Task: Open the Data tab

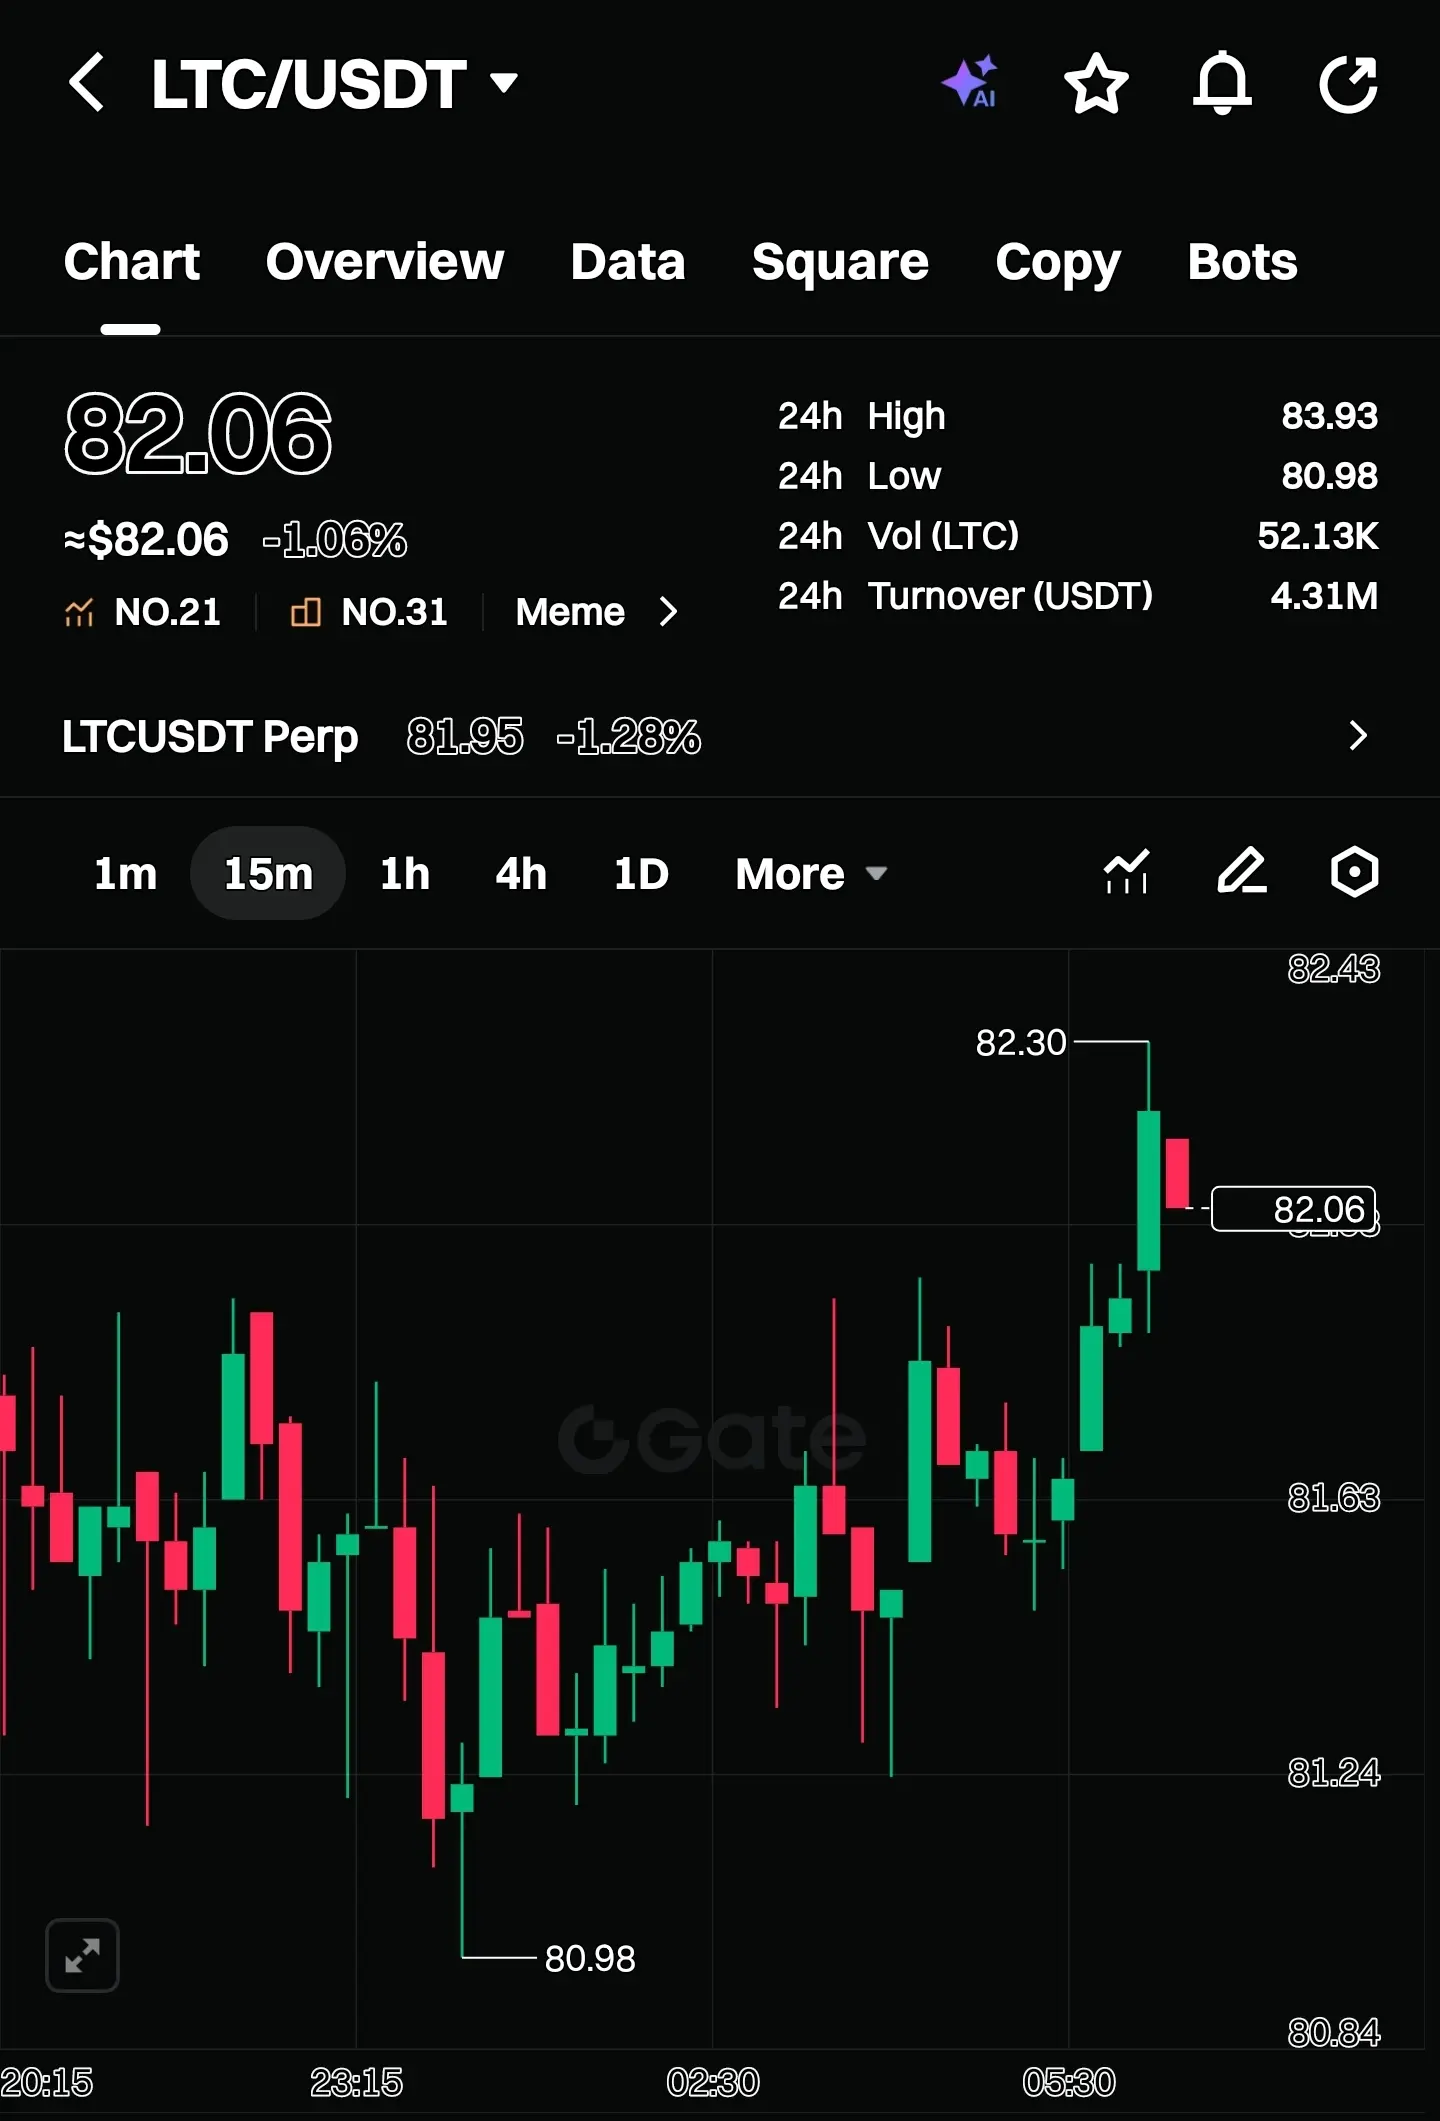Action: pos(628,263)
